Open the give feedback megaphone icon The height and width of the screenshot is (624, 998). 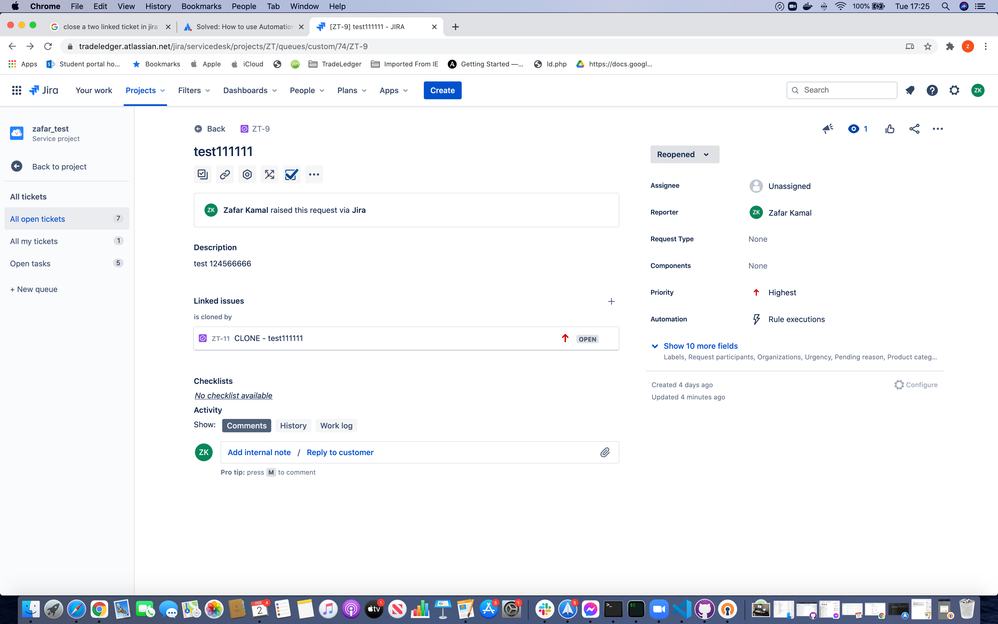pyautogui.click(x=826, y=128)
